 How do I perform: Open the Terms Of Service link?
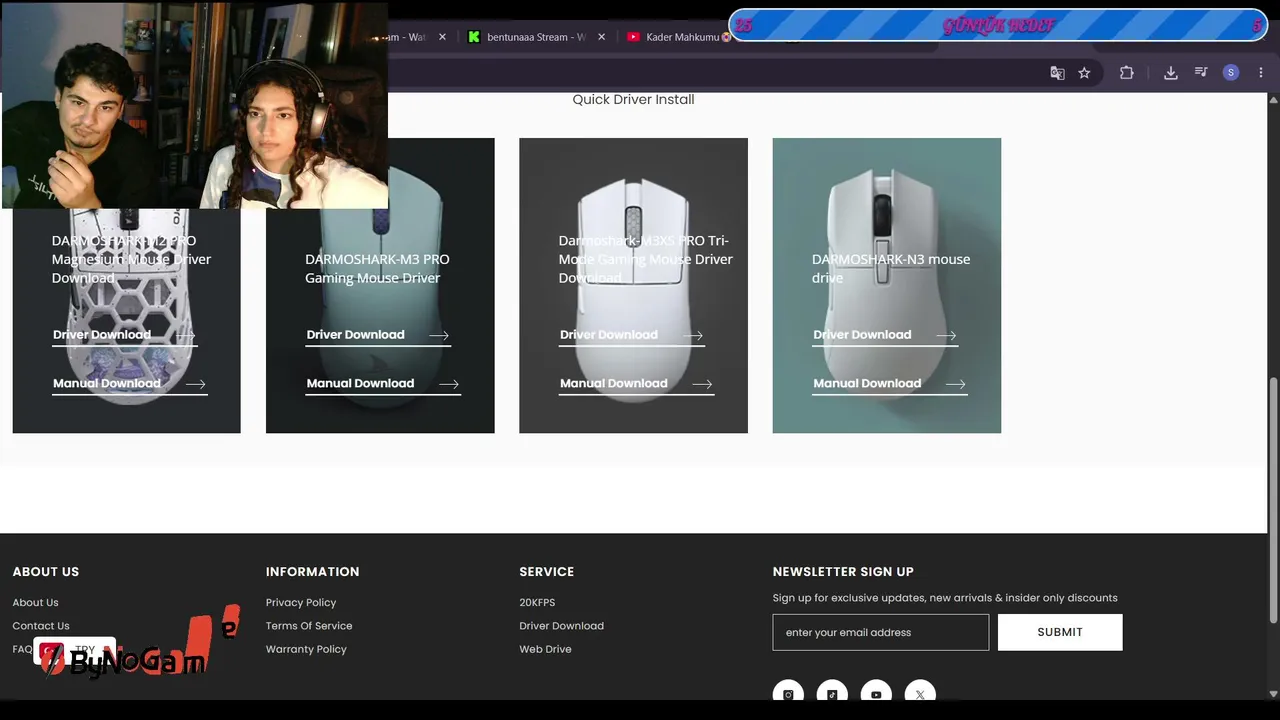coord(309,626)
